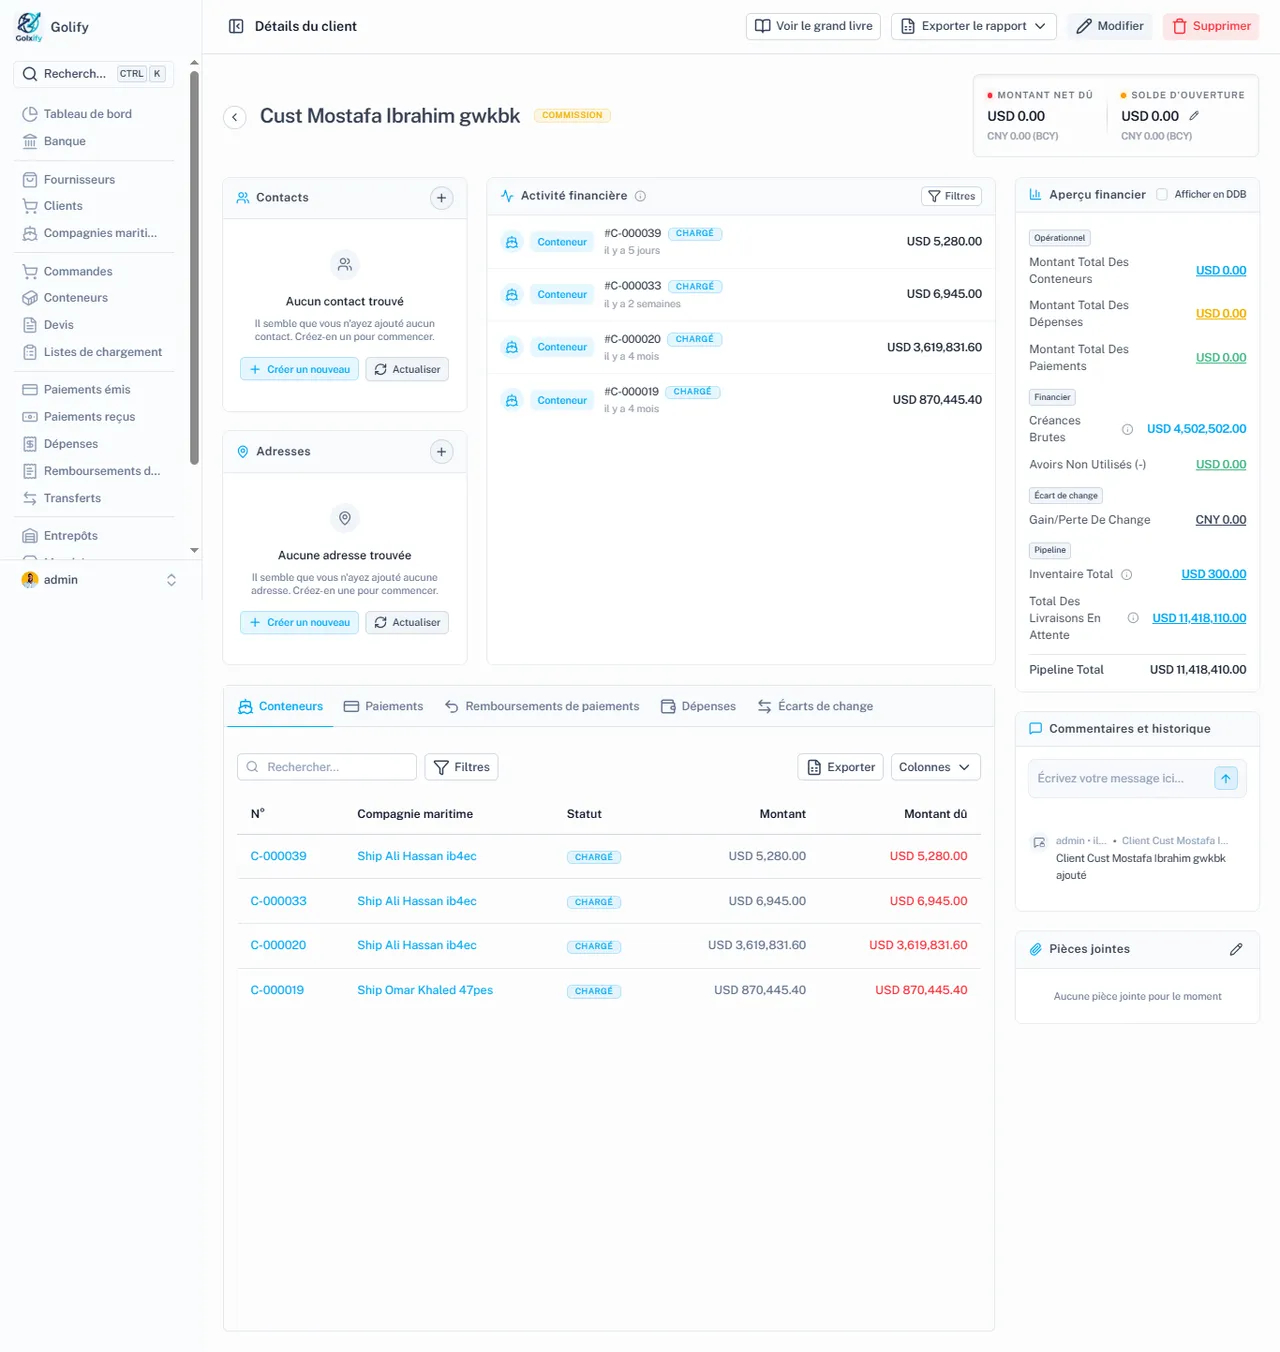This screenshot has height=1352, width=1280.
Task: Switch to the Dépenses tab
Action: click(x=698, y=706)
